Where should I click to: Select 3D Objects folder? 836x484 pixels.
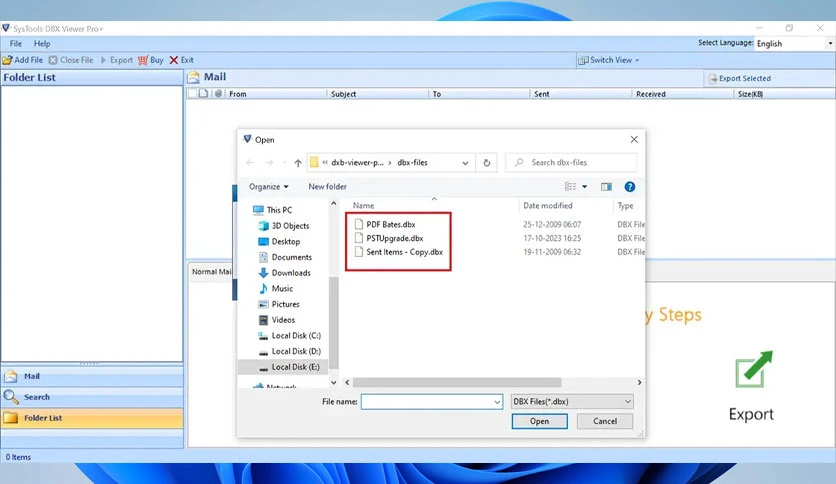click(284, 226)
